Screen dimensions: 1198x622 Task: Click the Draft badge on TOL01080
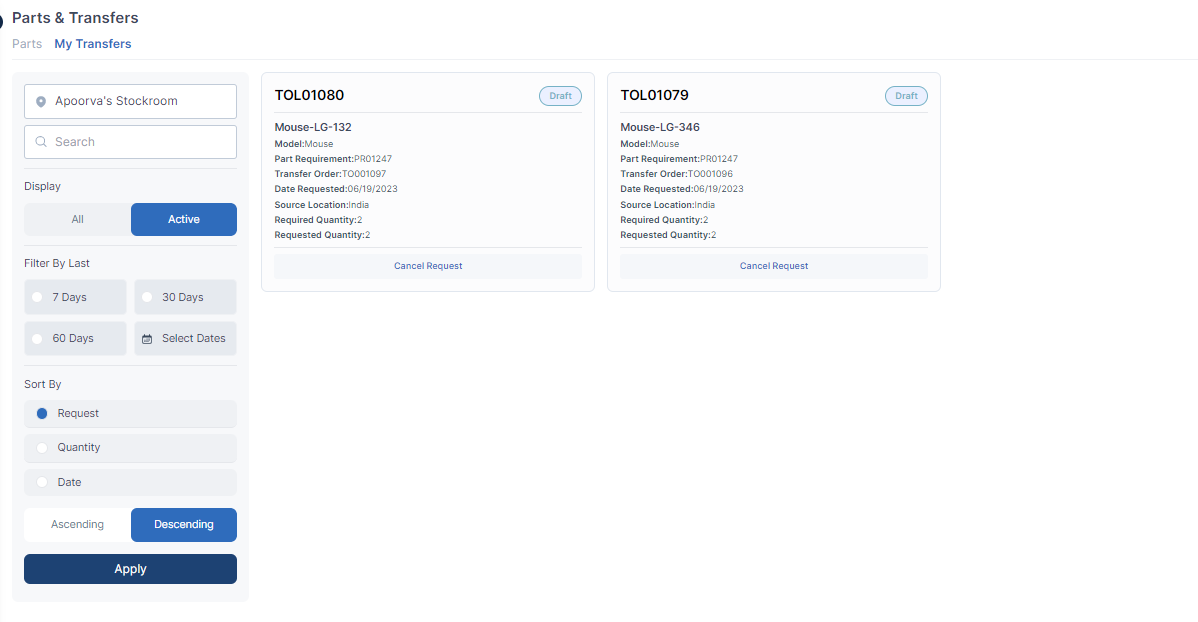[561, 96]
